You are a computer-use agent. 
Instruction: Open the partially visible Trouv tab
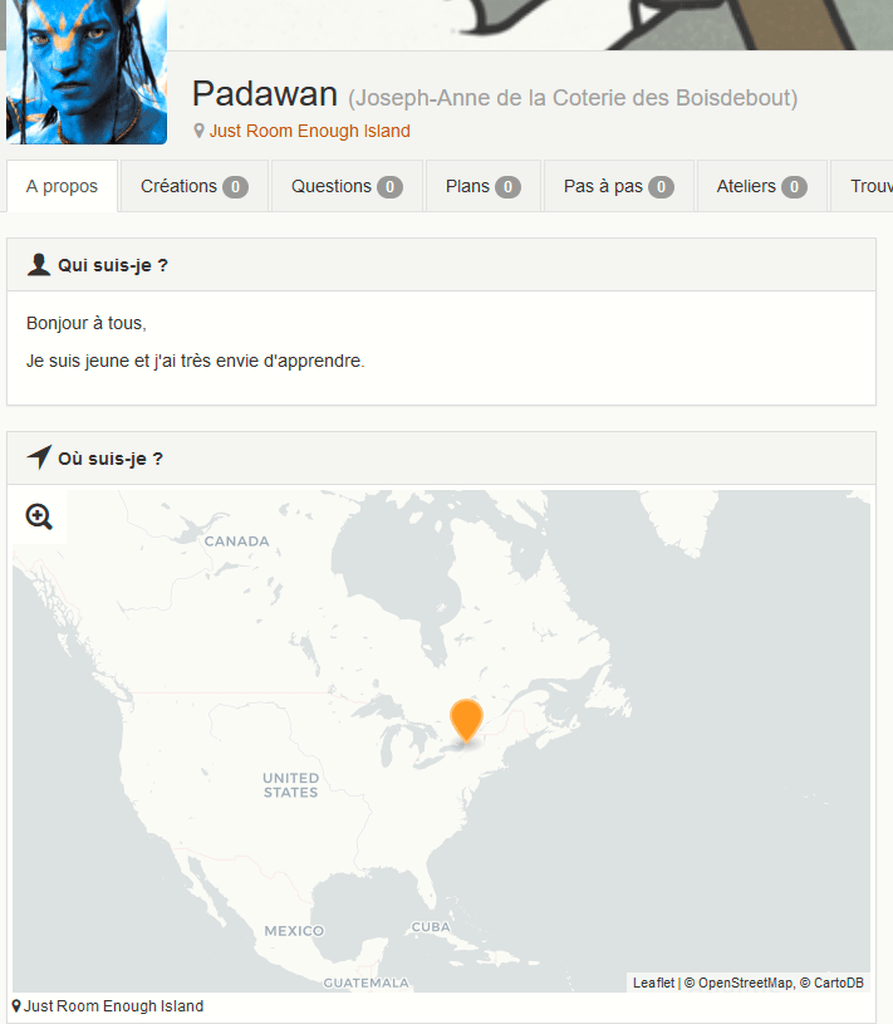pyautogui.click(x=862, y=186)
